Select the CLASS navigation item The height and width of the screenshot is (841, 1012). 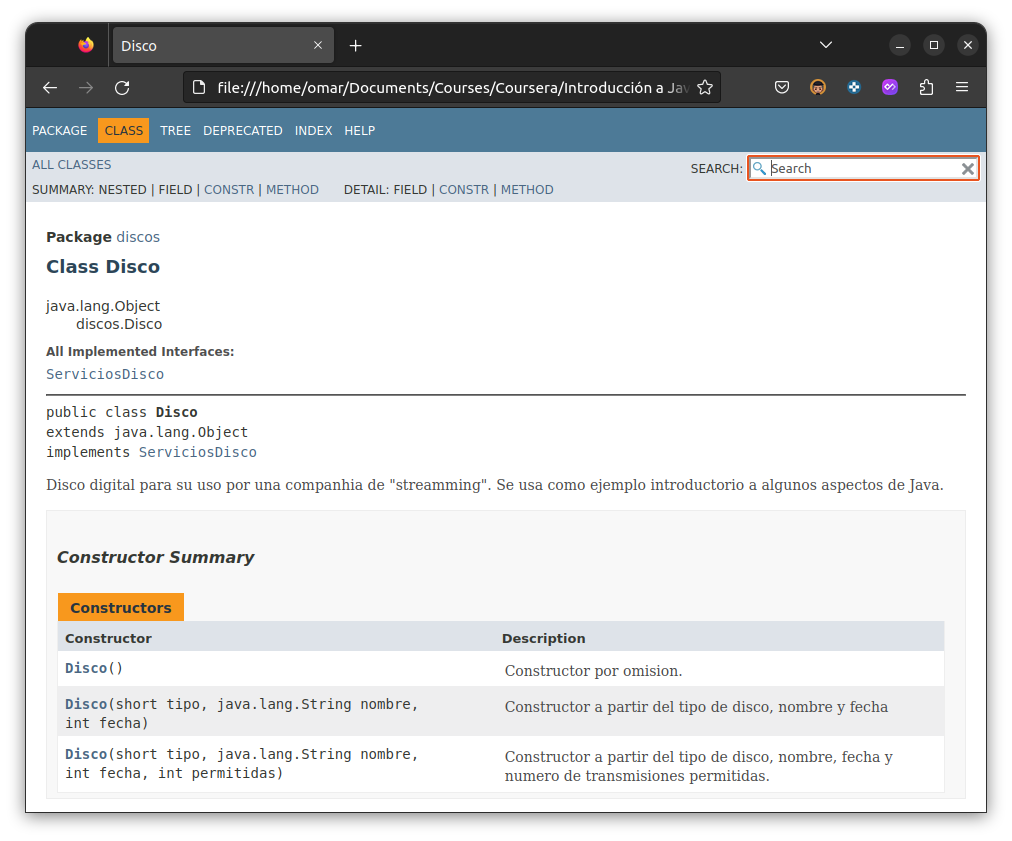(123, 130)
